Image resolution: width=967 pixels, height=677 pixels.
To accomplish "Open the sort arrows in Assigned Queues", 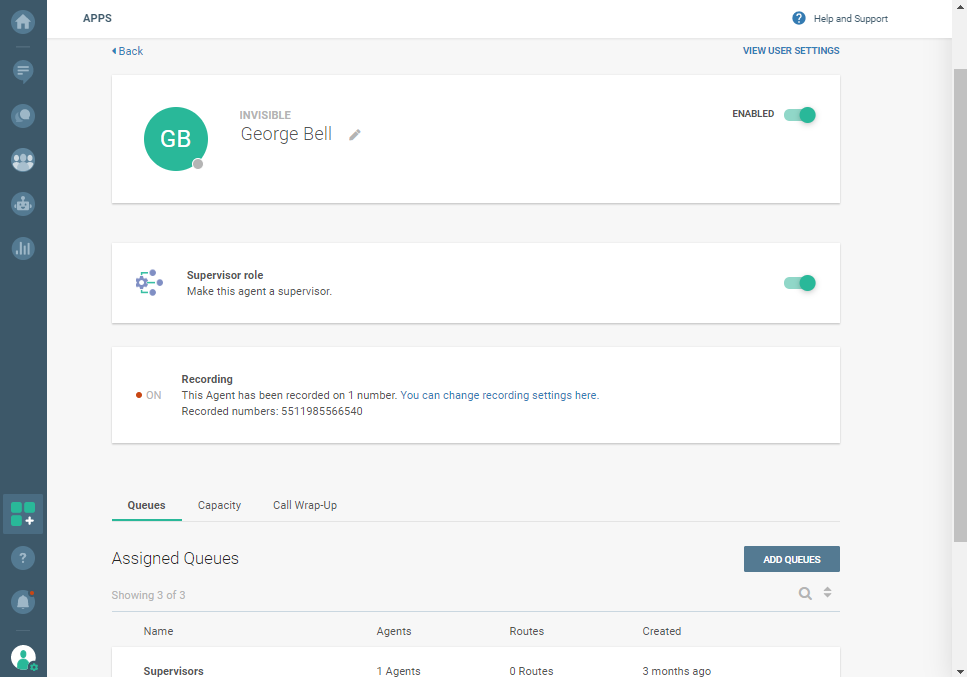I will [828, 593].
